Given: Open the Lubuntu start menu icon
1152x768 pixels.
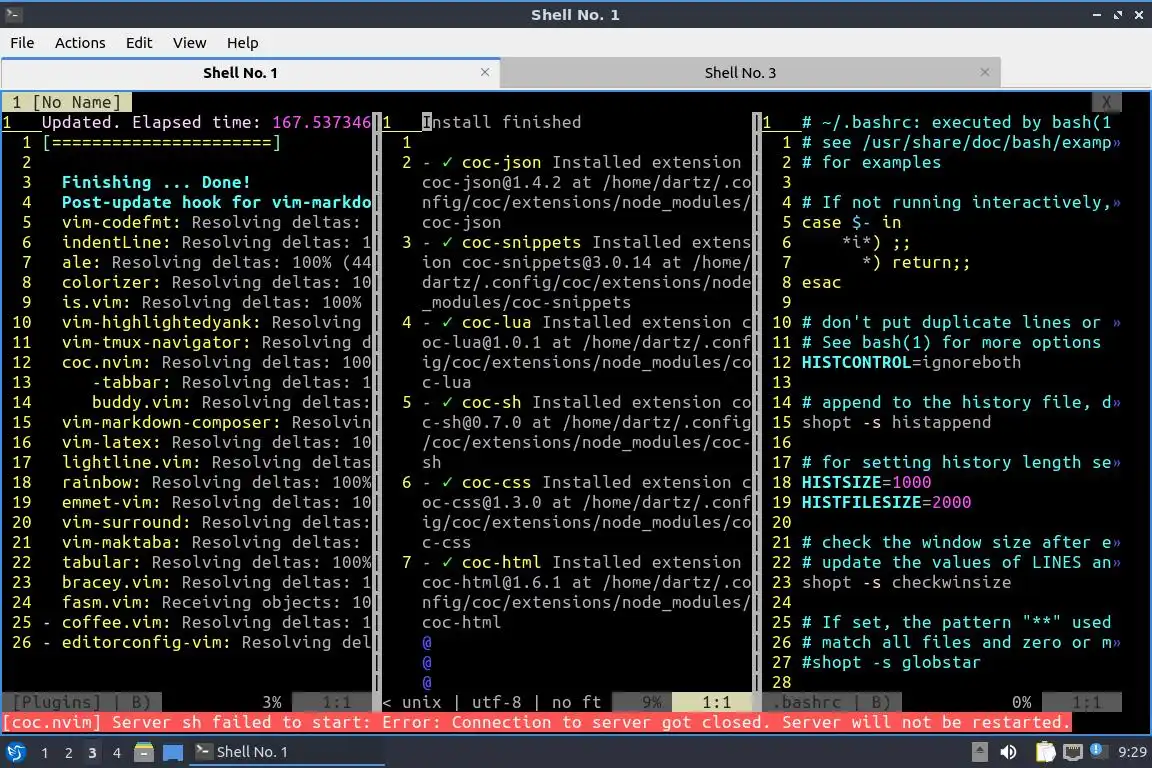Looking at the screenshot, I should [x=15, y=752].
